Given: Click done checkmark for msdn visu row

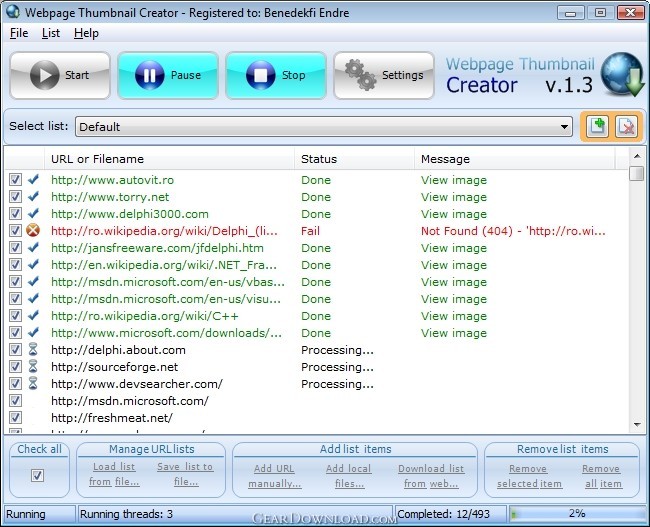Looking at the screenshot, I should pos(33,299).
